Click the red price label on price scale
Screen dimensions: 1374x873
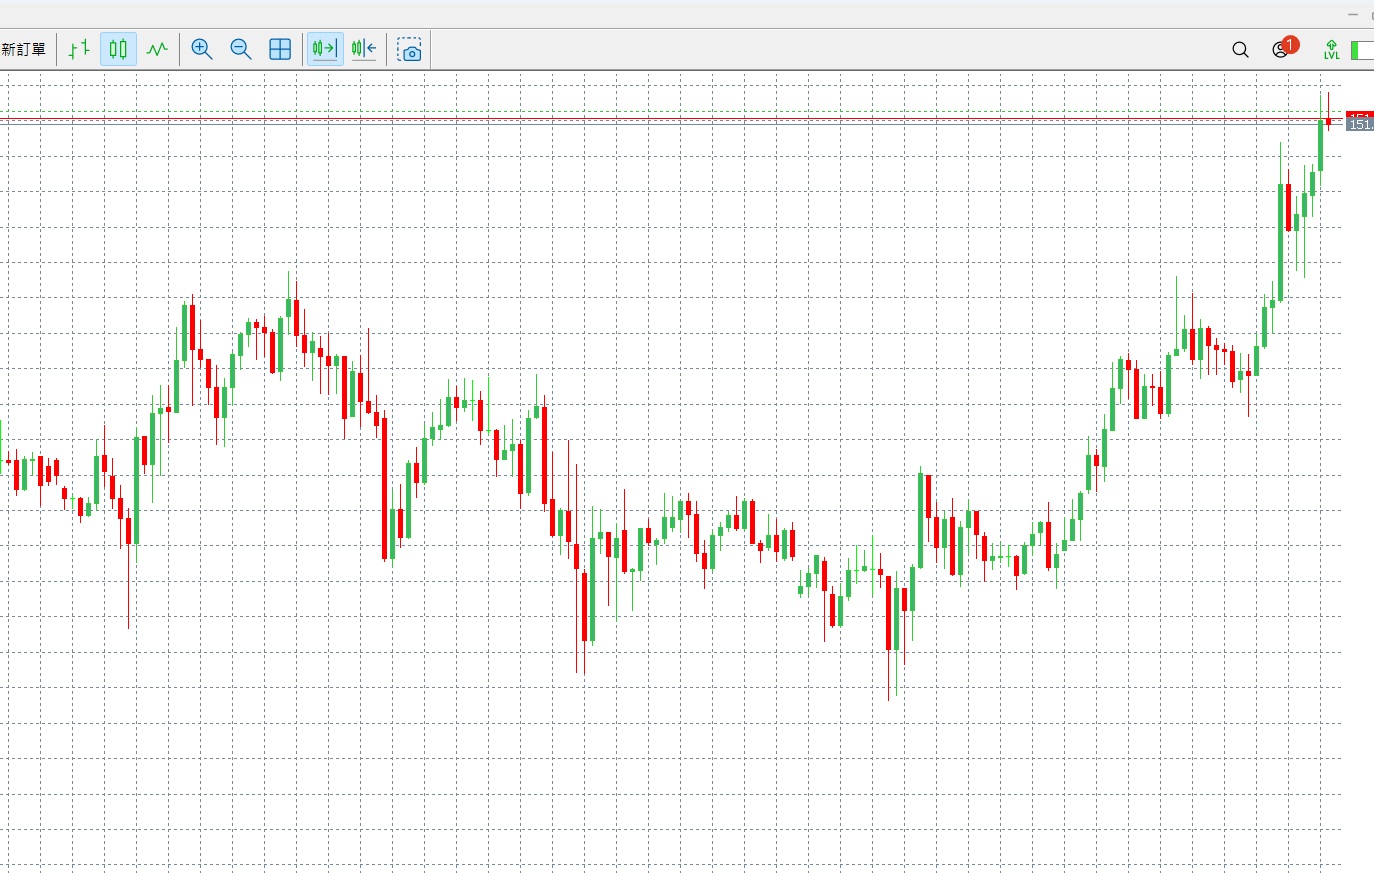point(1360,115)
